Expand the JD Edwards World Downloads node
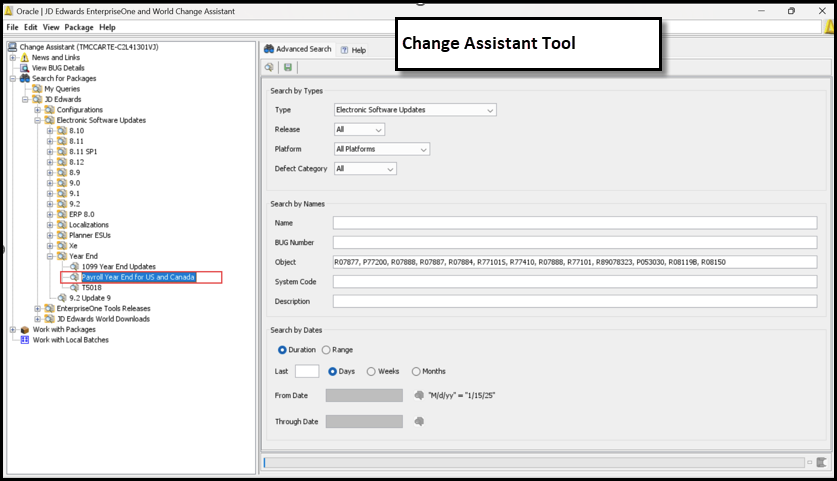 pos(37,319)
